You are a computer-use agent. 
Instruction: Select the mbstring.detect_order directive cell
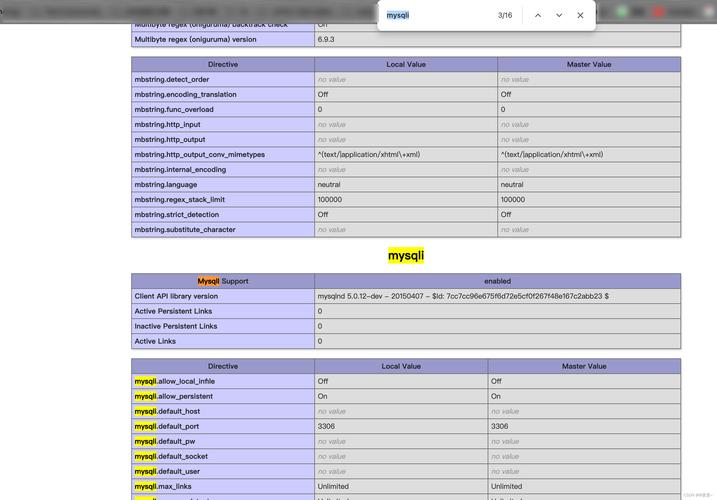(x=172, y=80)
